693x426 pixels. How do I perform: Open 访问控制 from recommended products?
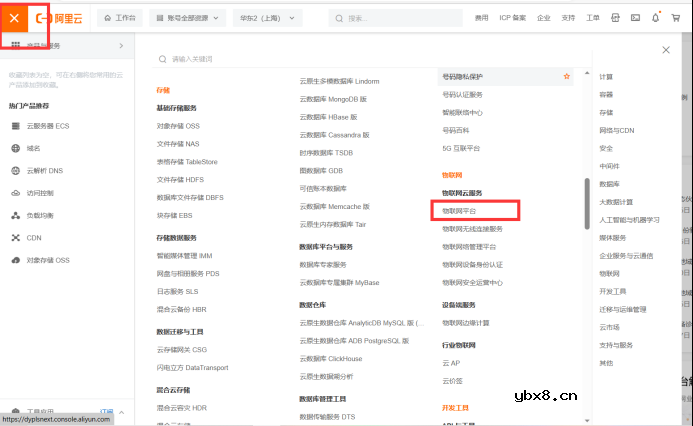pyautogui.click(x=40, y=193)
